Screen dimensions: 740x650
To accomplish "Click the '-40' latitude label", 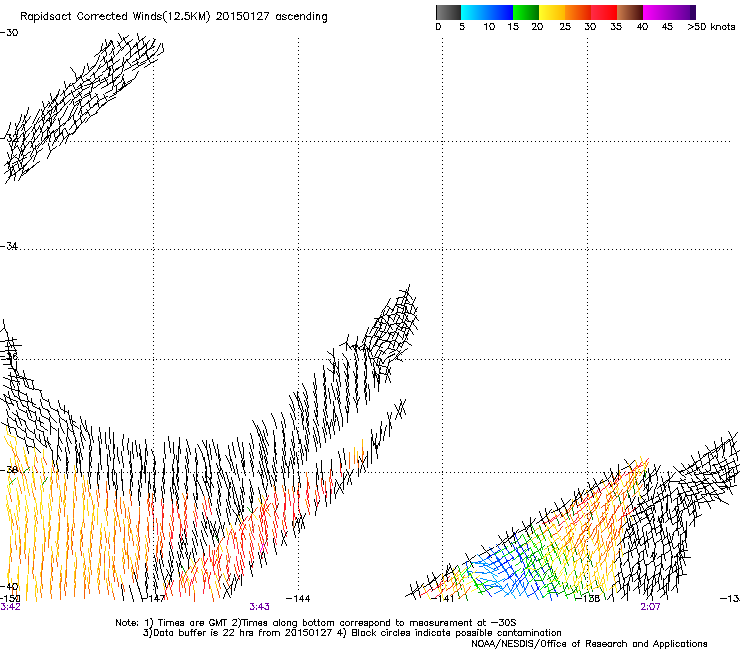I will tap(9, 587).
